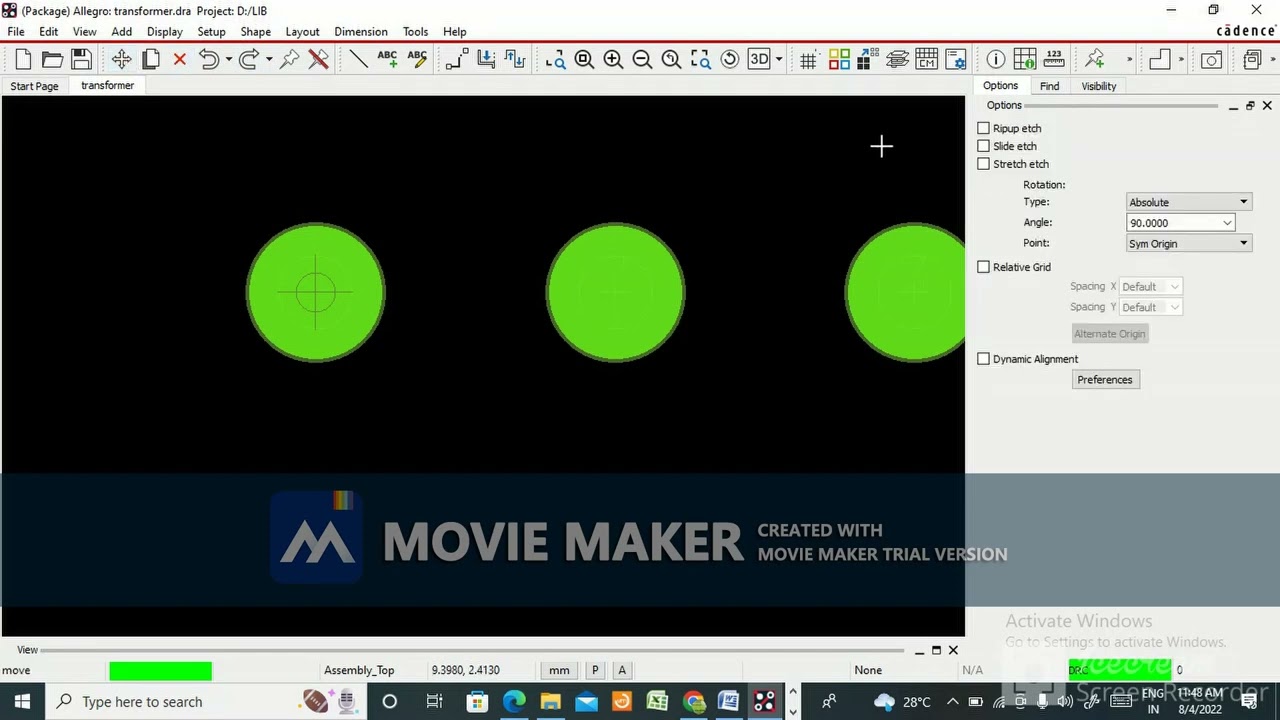Click the Open folder icon
Viewport: 1280px width, 720px height.
(52, 60)
